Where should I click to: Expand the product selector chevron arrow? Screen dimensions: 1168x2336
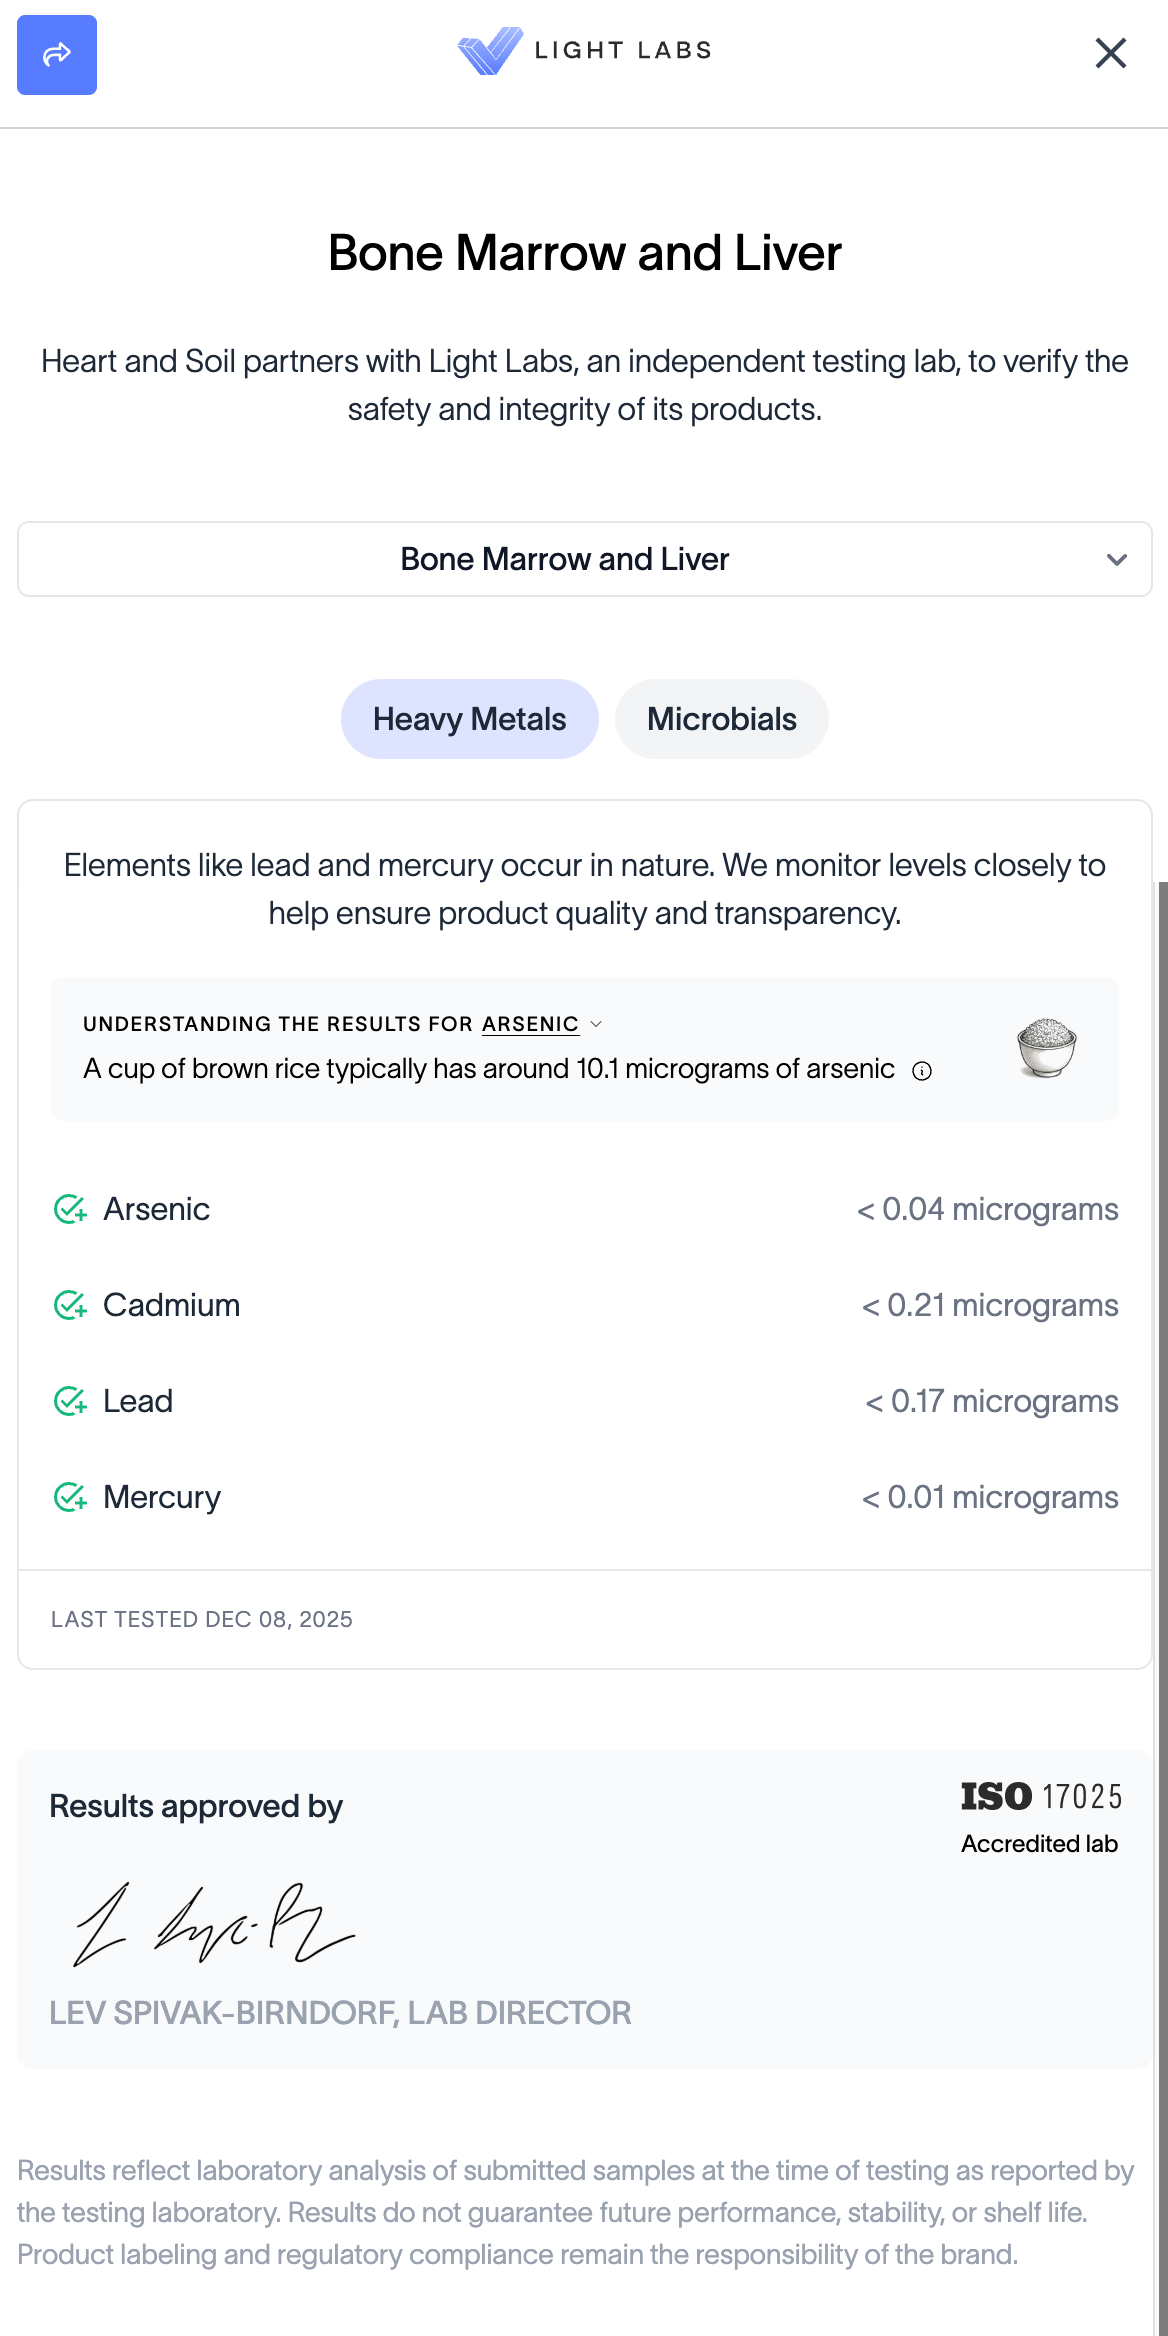click(x=1117, y=560)
